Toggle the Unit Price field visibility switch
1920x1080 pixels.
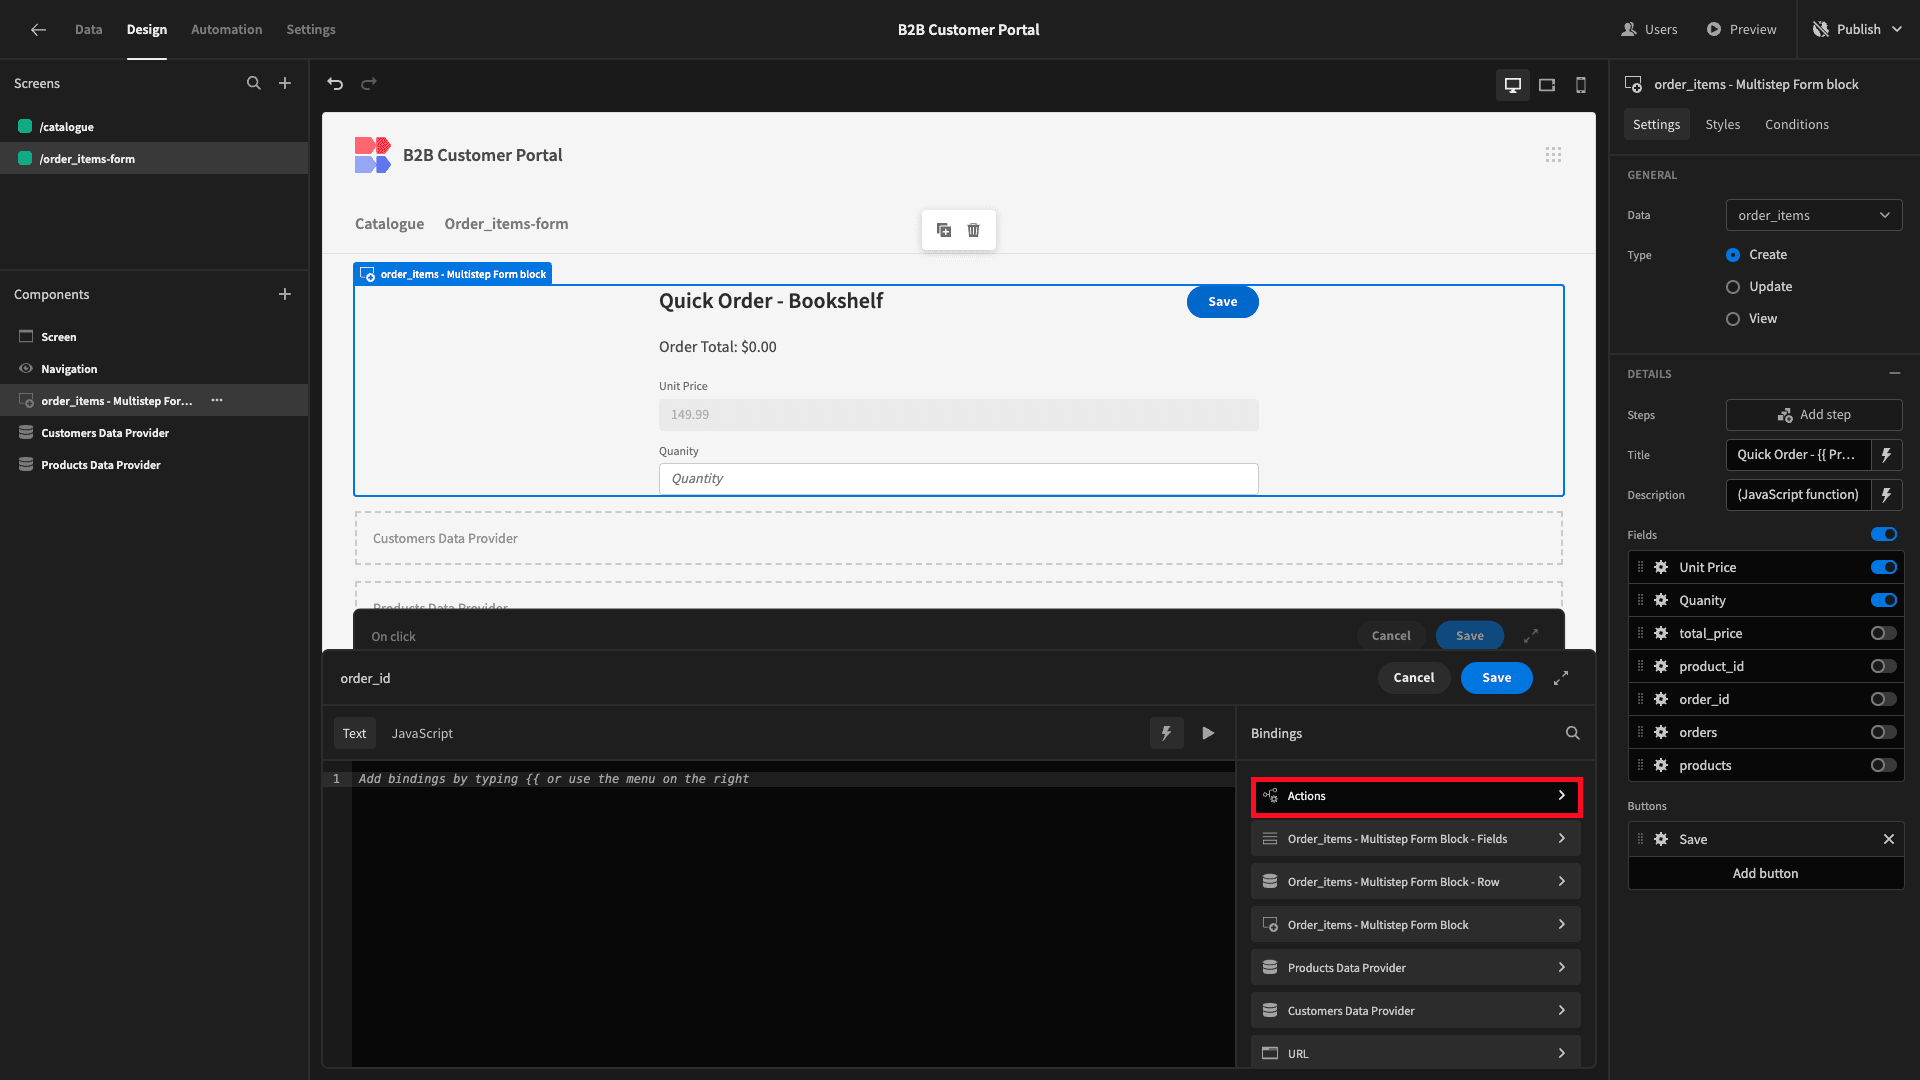[1886, 567]
